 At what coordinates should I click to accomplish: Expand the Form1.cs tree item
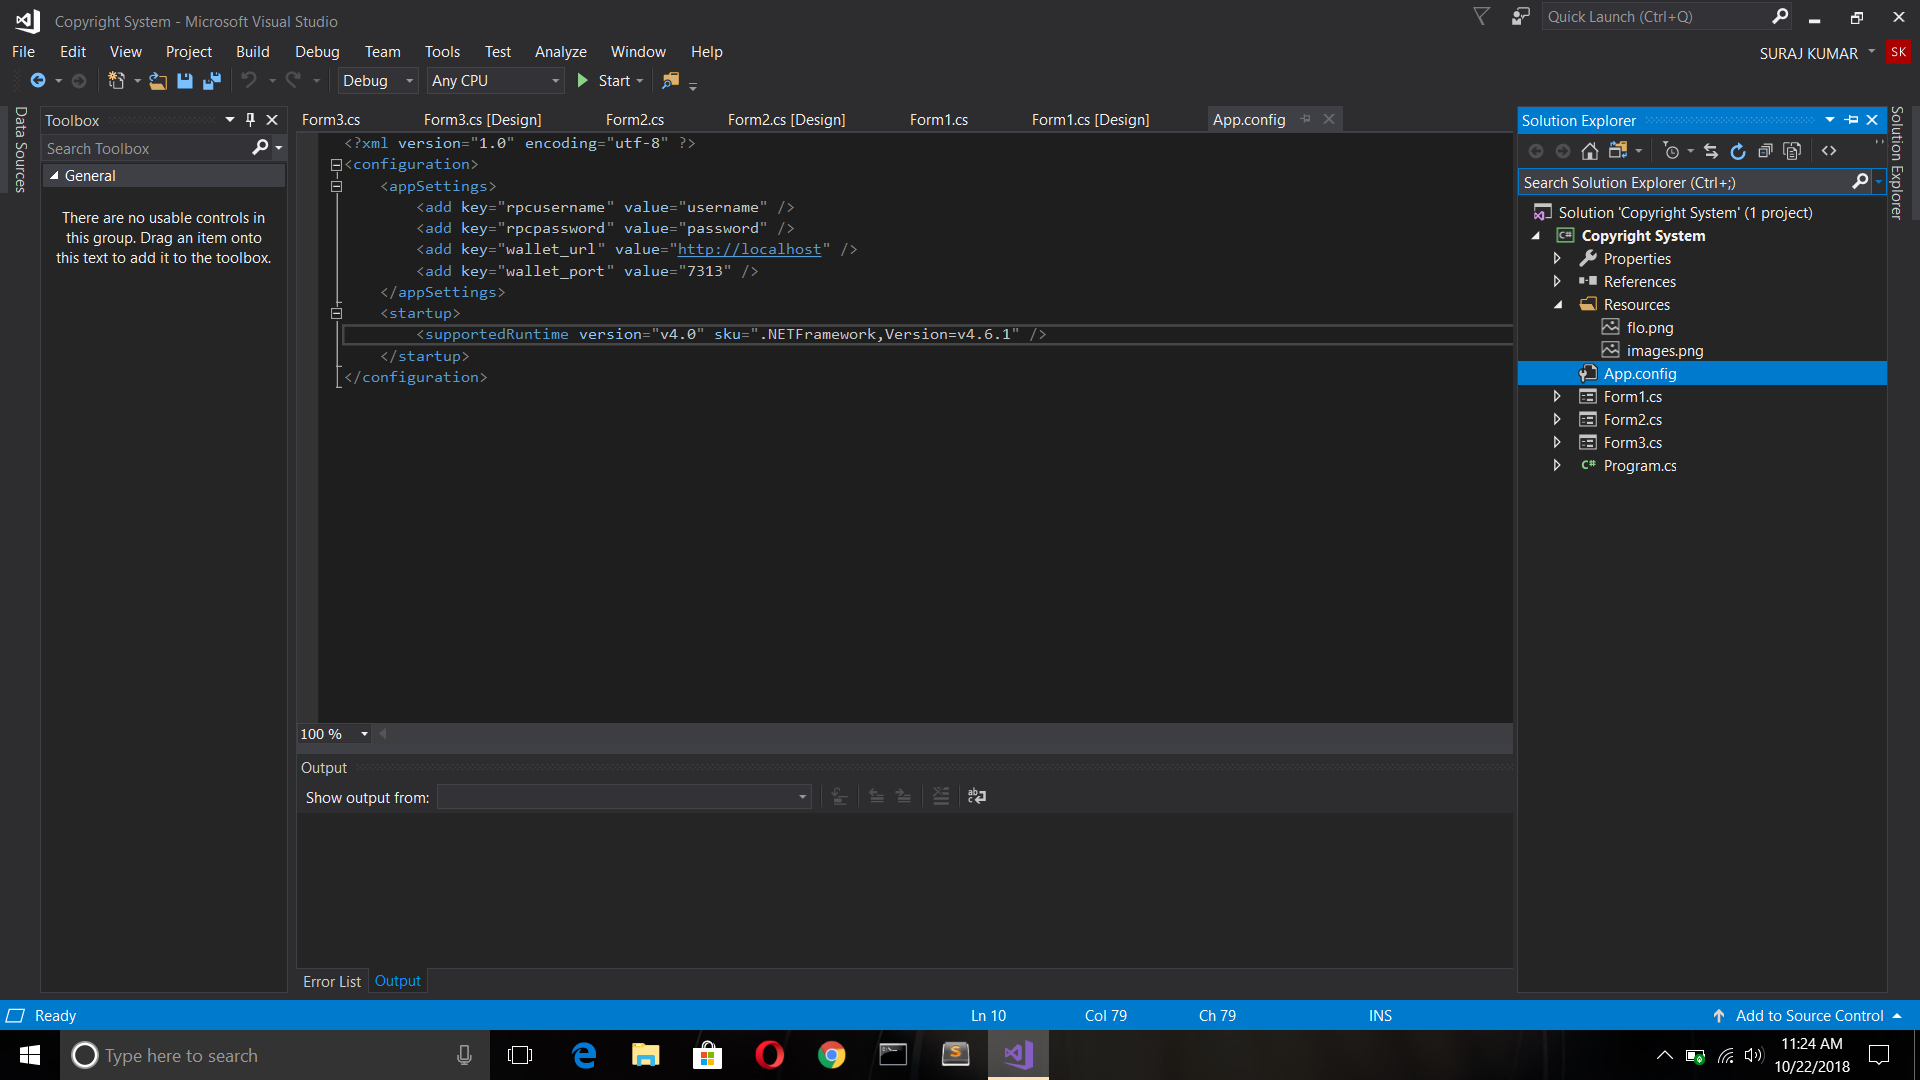tap(1557, 396)
